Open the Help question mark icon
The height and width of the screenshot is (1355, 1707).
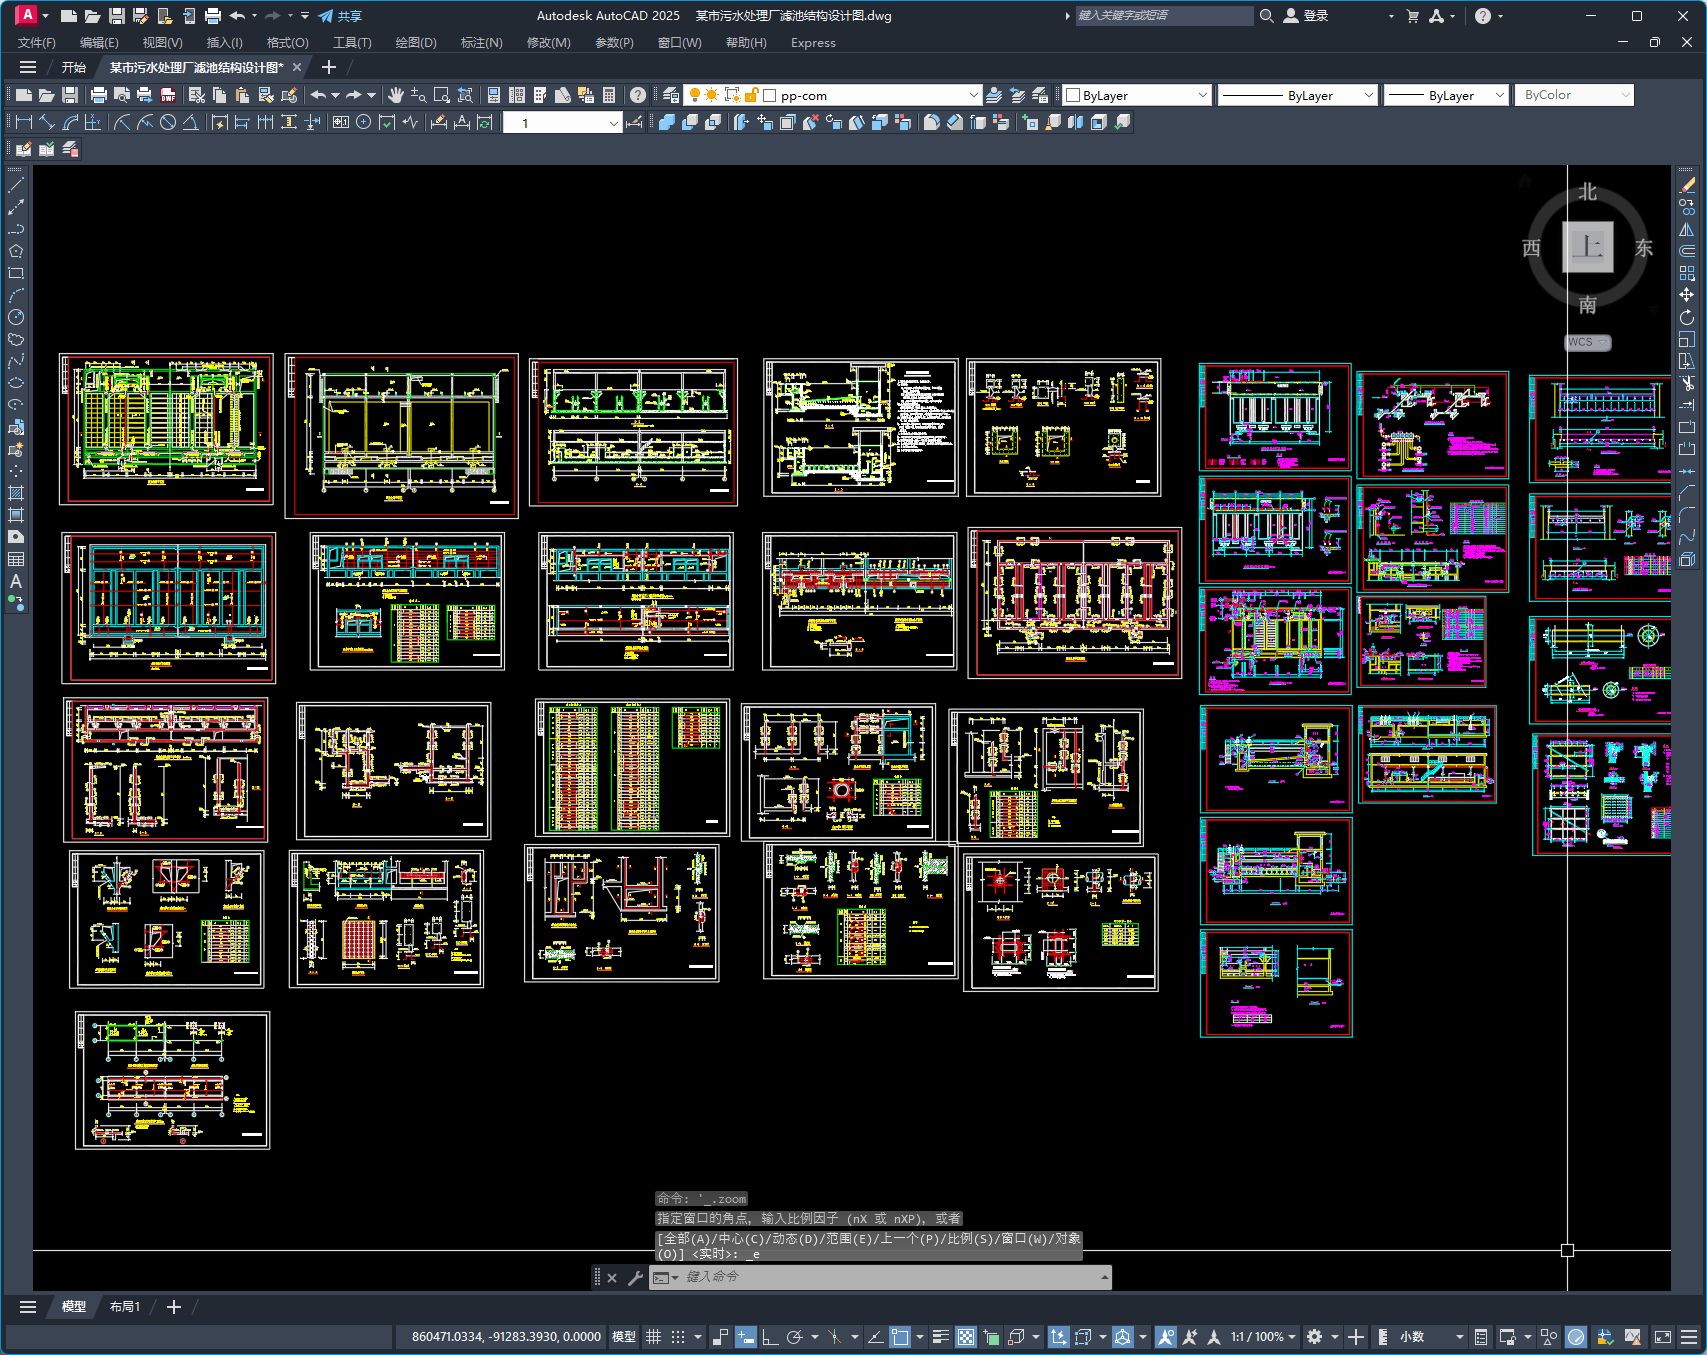pyautogui.click(x=638, y=95)
